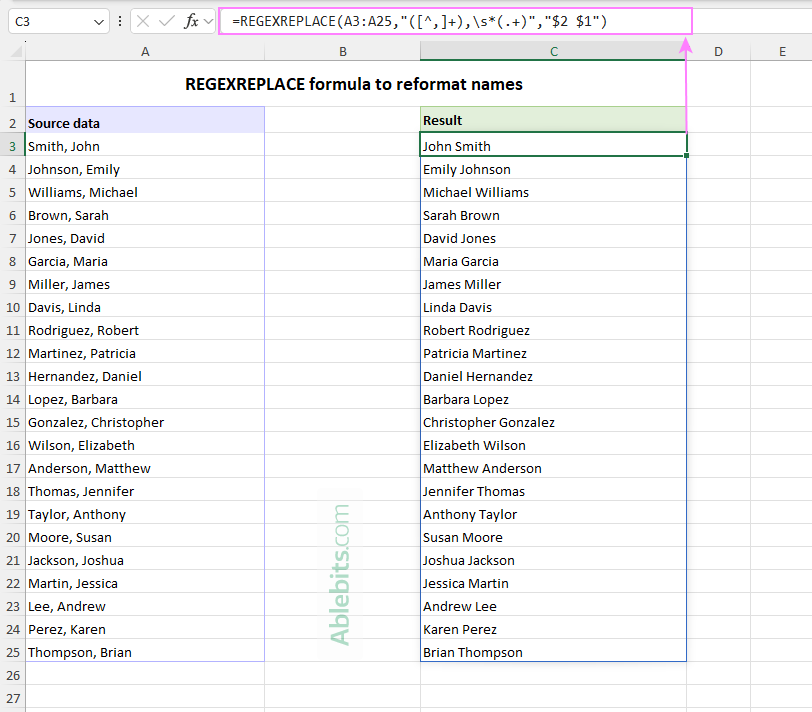This screenshot has height=712, width=812.
Task: Click cell 'Lopez, Barbara'
Action: click(145, 398)
